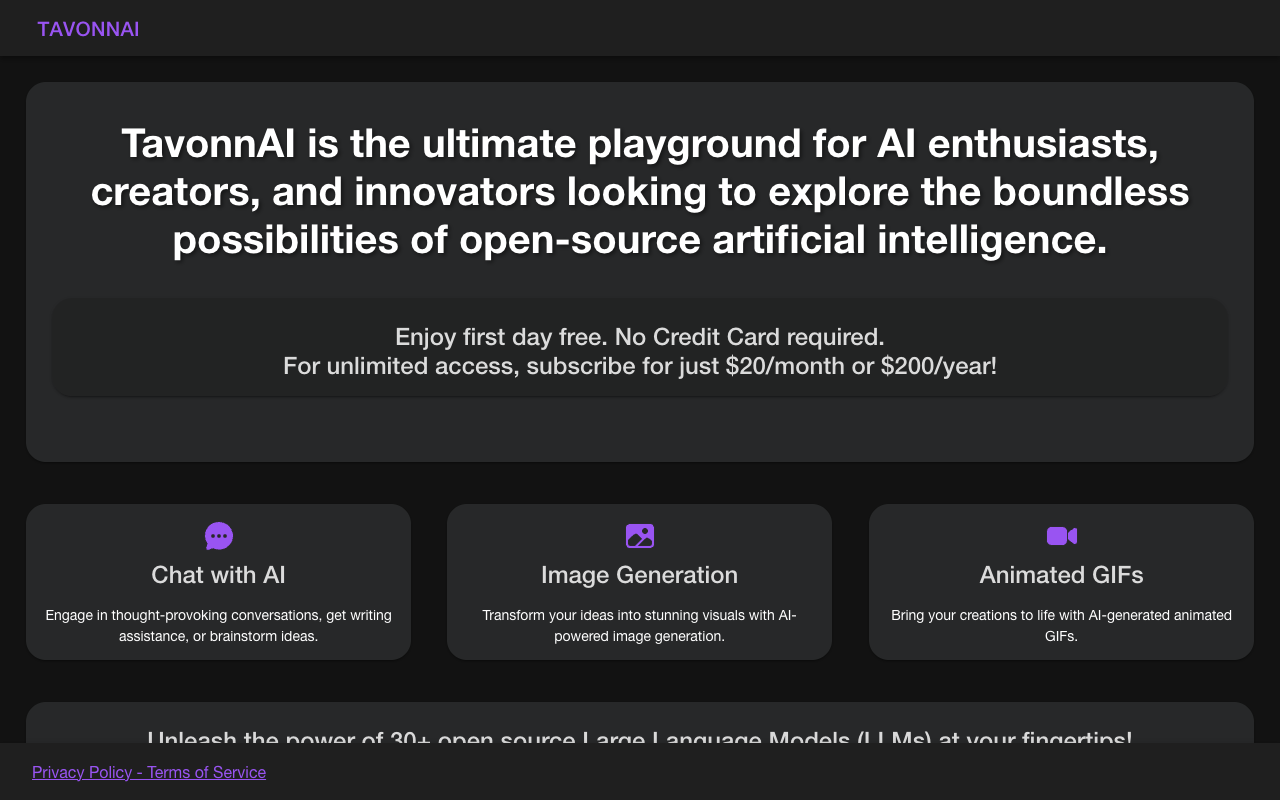Click the '$20/month or $200/year' subscription line
Screen dimensions: 1280x800
click(x=640, y=366)
